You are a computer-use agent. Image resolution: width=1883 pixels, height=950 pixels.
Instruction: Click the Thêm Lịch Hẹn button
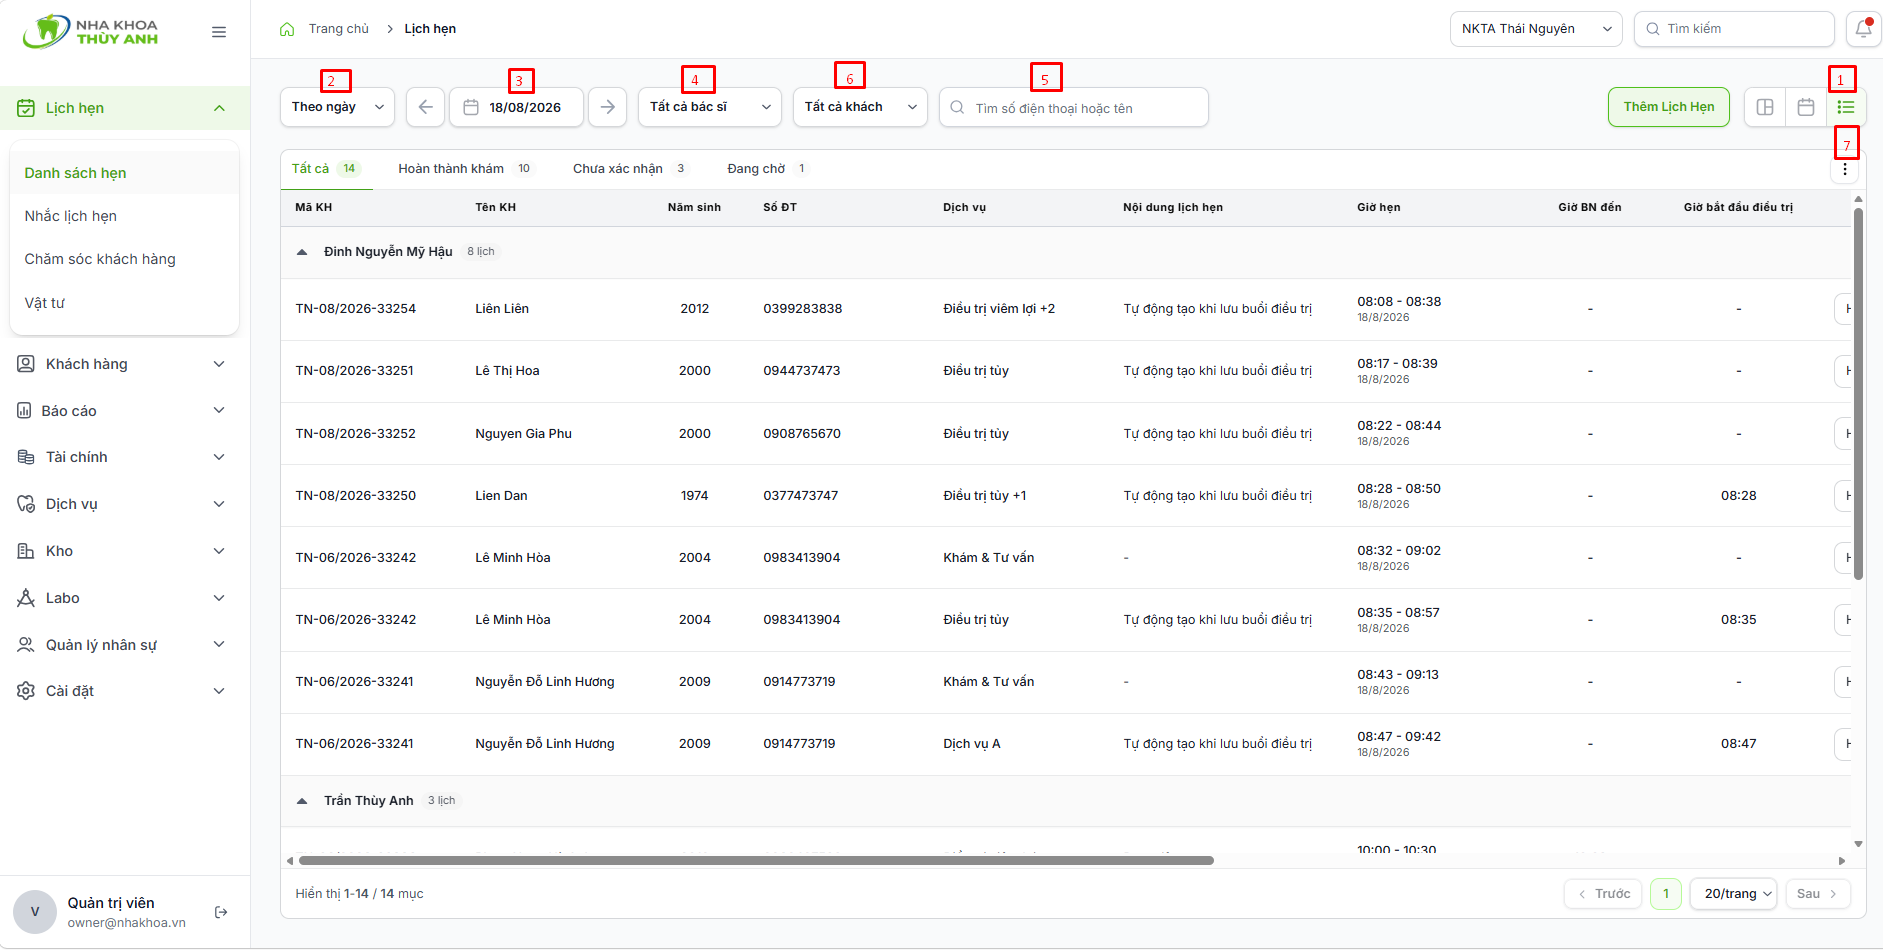coord(1669,107)
